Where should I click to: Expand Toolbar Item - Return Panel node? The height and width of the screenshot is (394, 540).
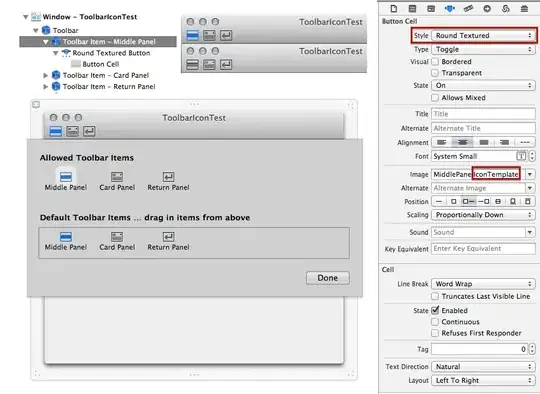click(45, 86)
